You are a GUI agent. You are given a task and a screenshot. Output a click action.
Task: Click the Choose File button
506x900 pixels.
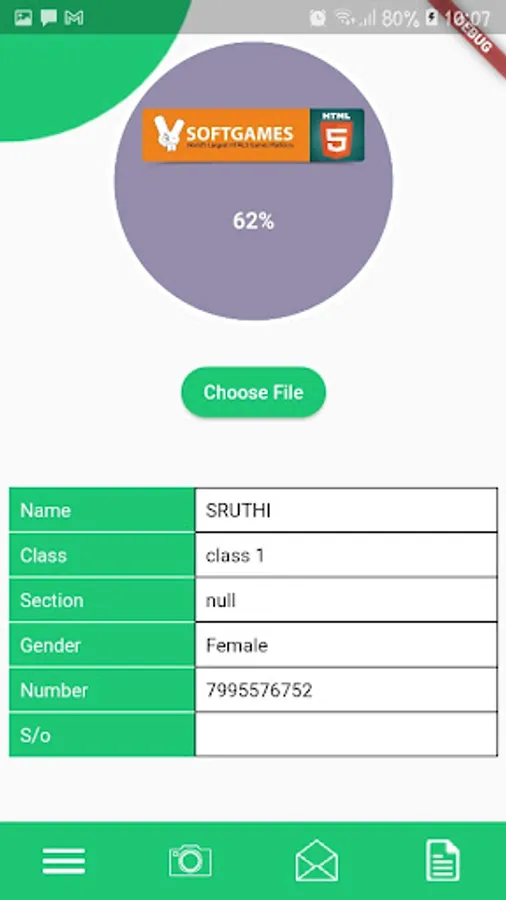pos(254,392)
